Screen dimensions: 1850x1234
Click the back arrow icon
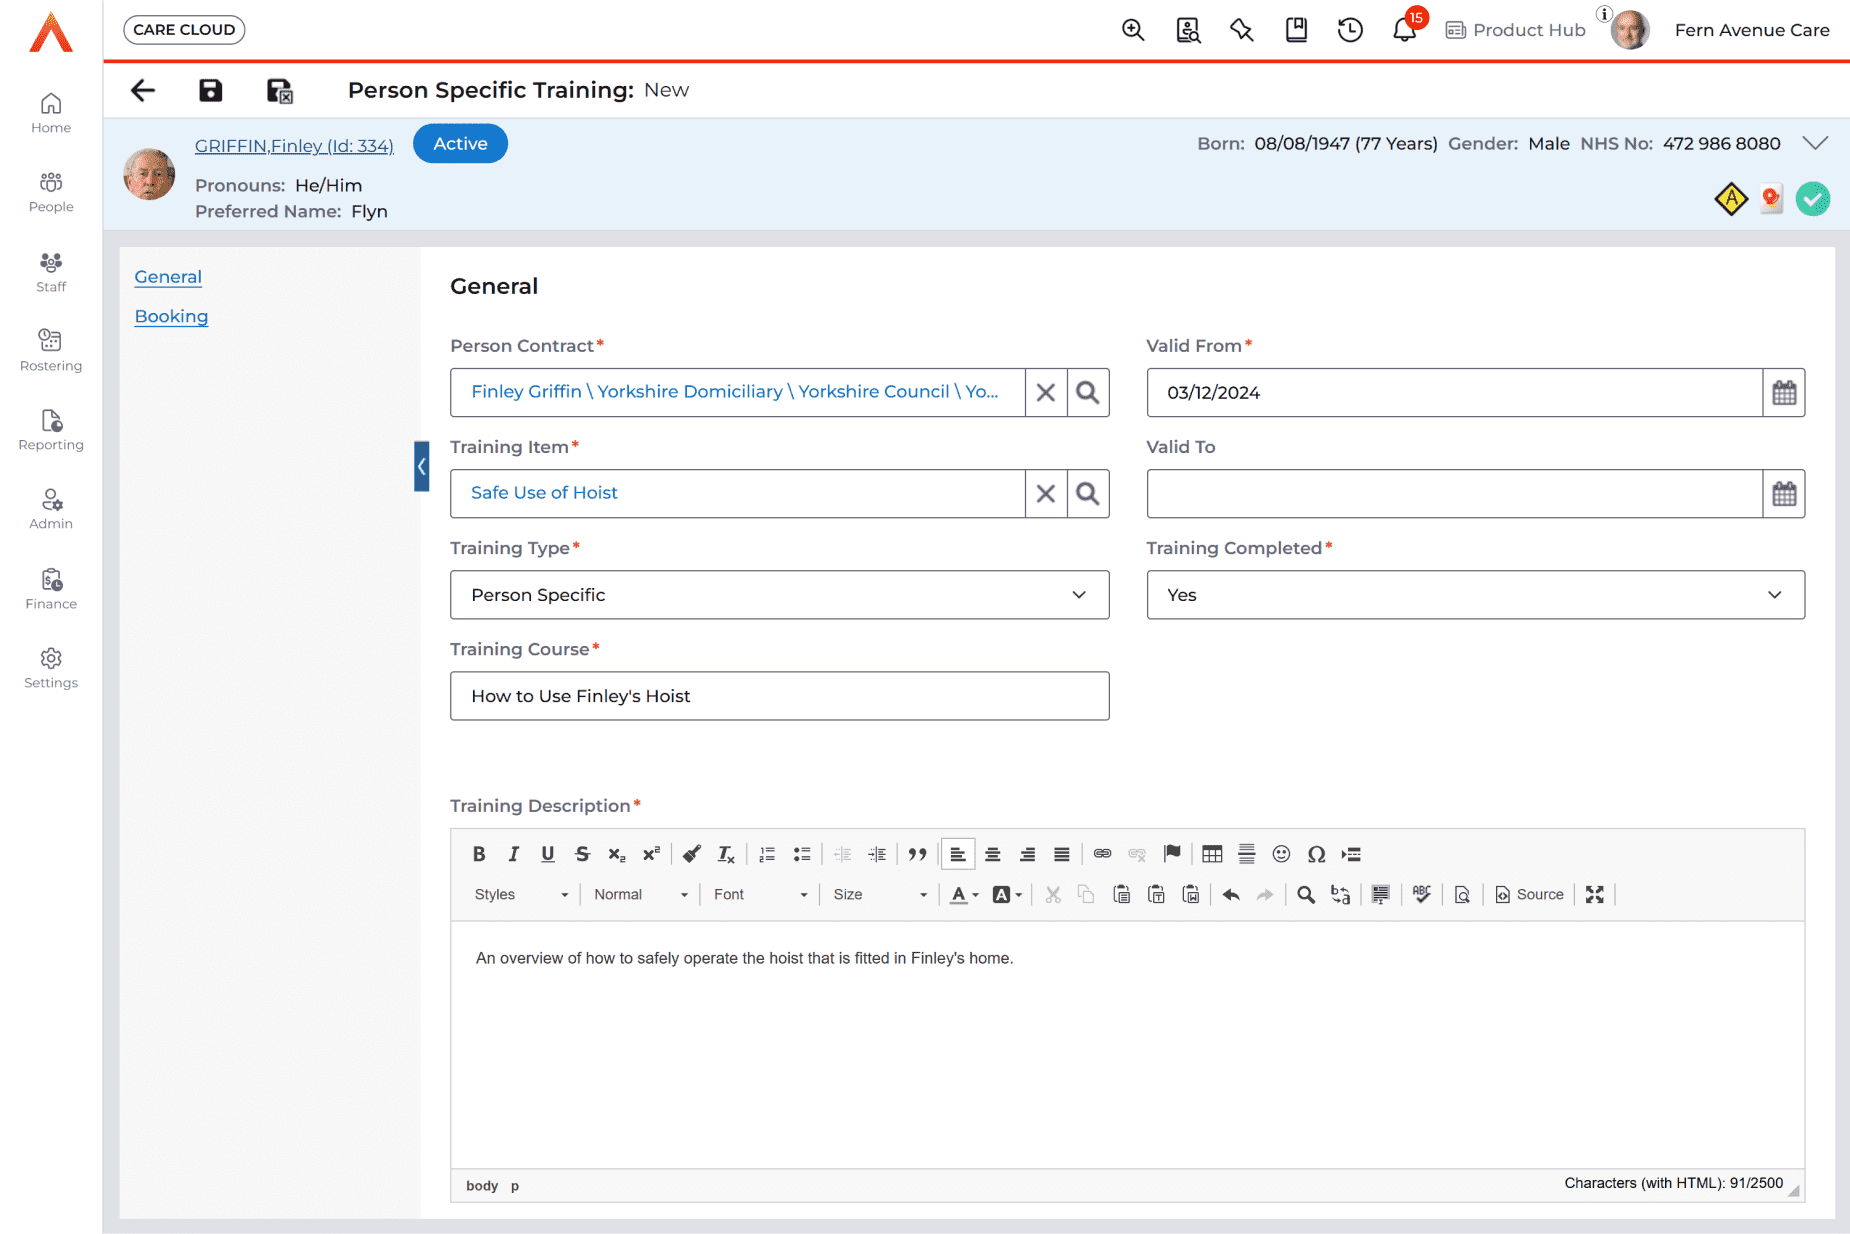(143, 91)
